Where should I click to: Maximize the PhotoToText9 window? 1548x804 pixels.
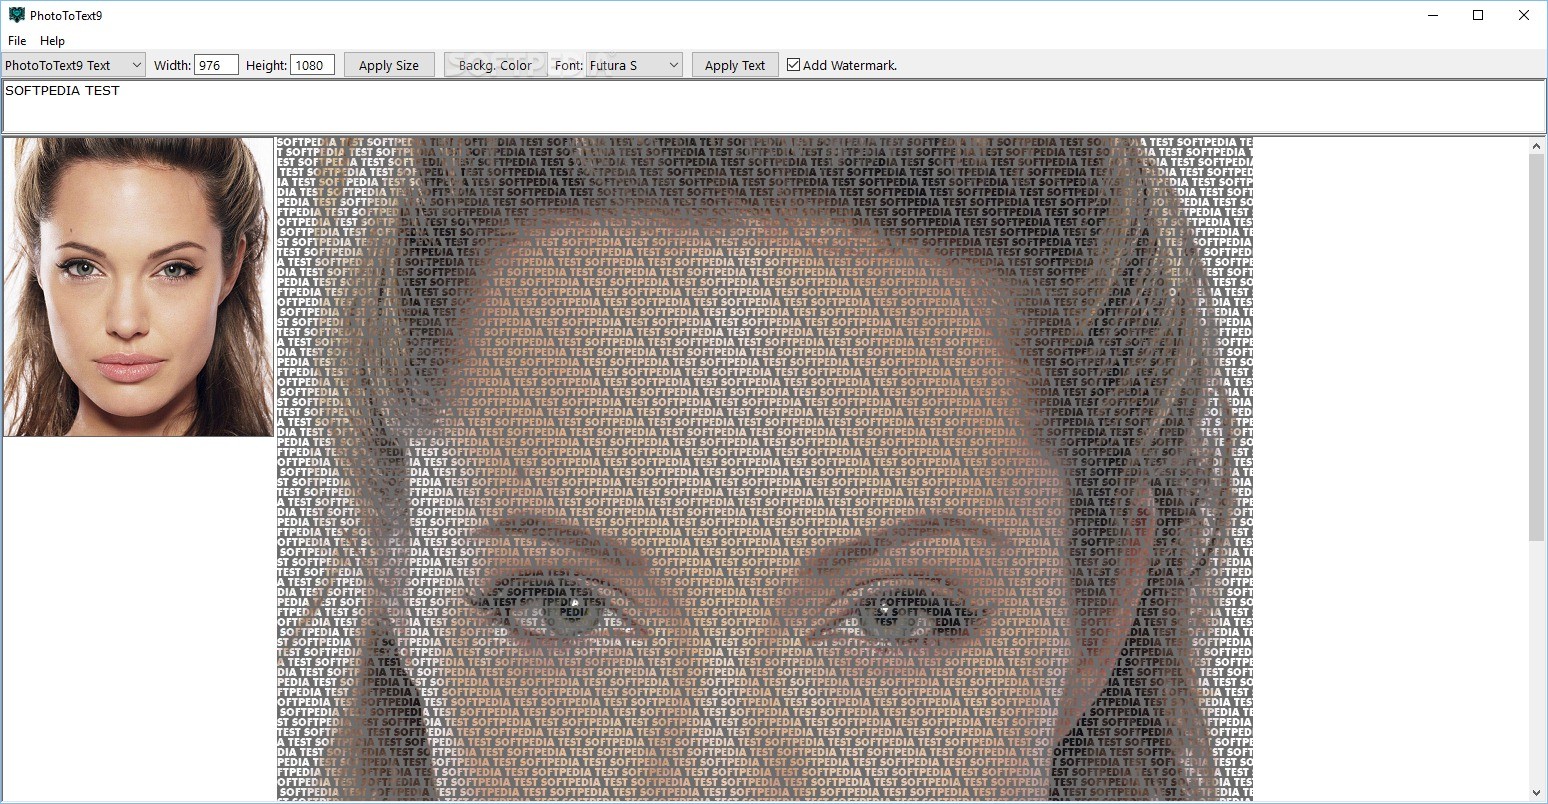(x=1478, y=15)
